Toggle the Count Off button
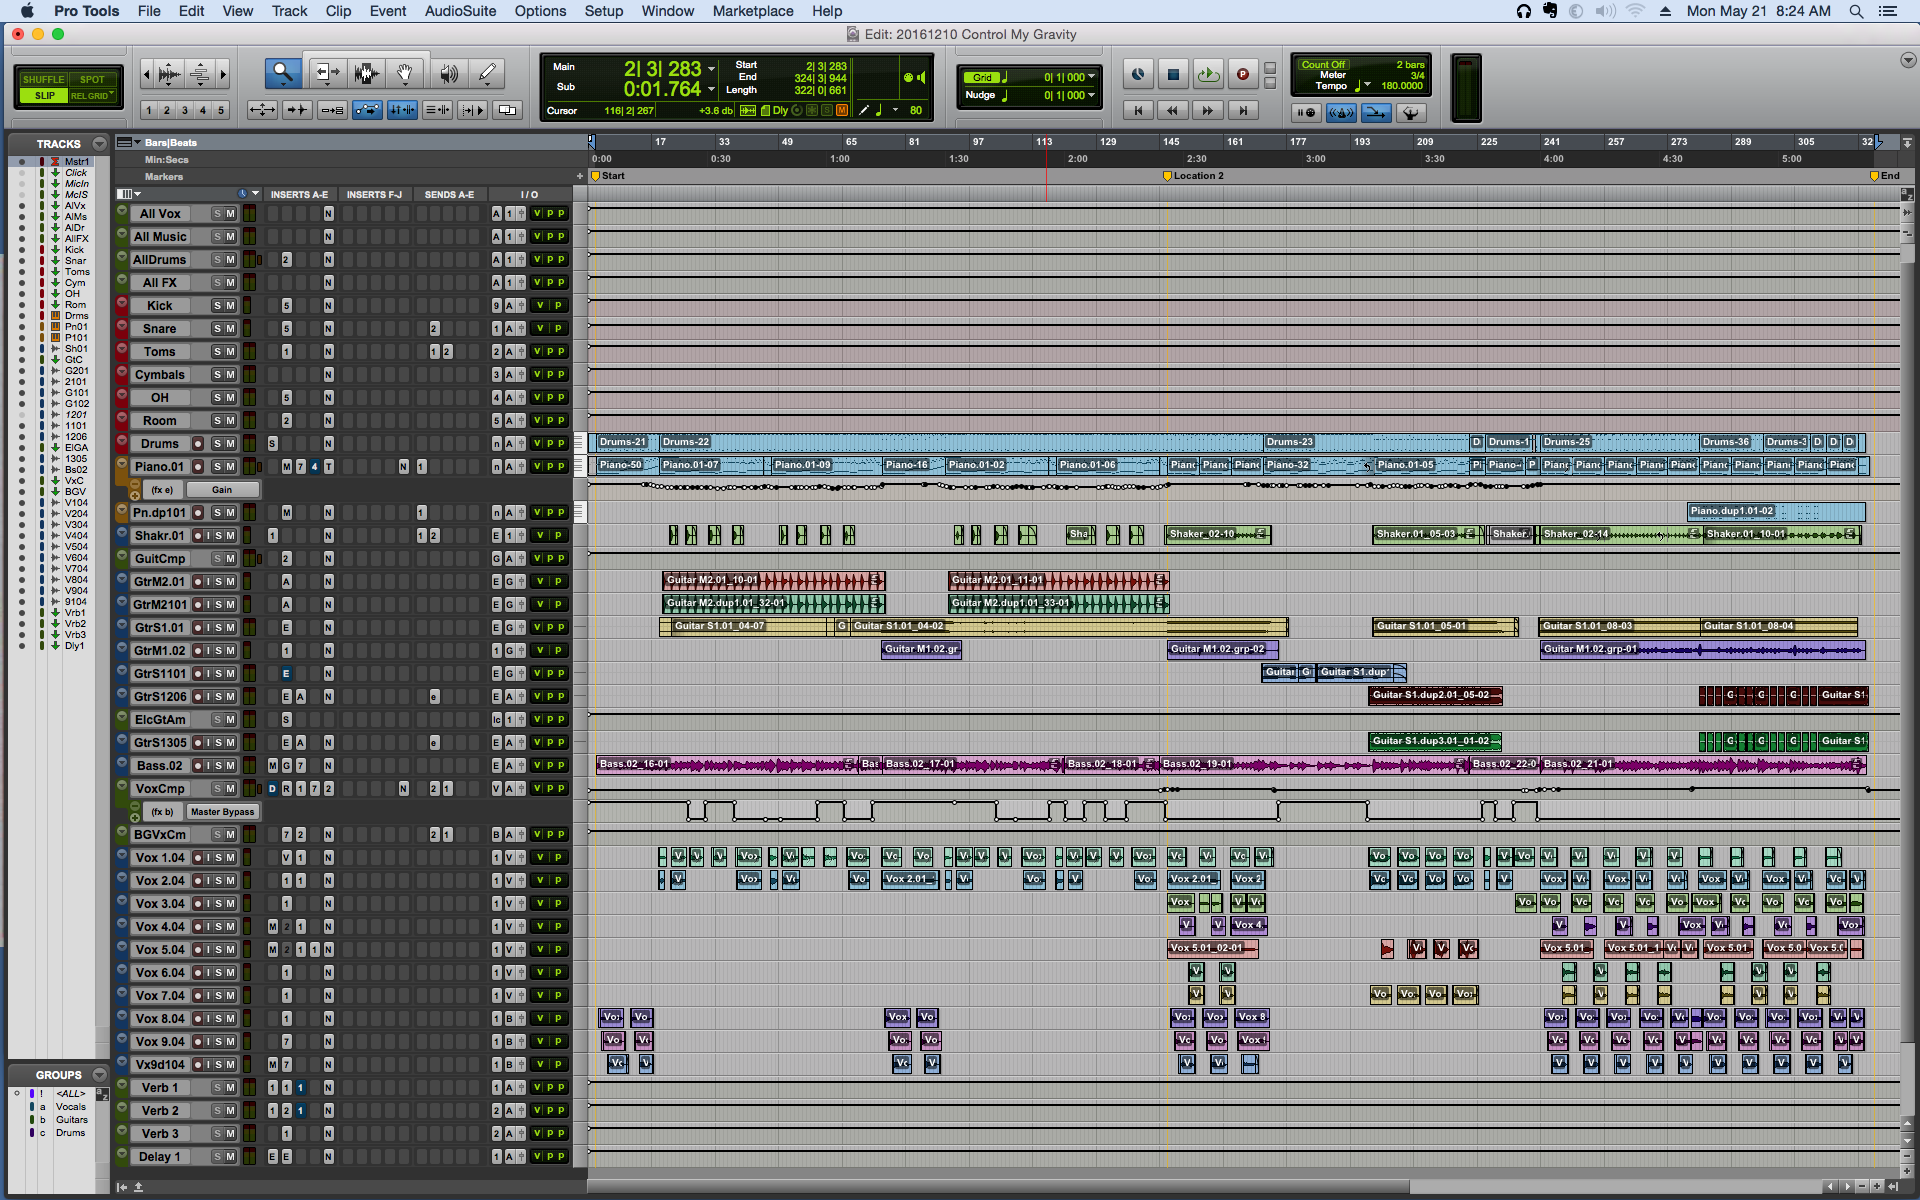The image size is (1920, 1200). pos(1323,64)
